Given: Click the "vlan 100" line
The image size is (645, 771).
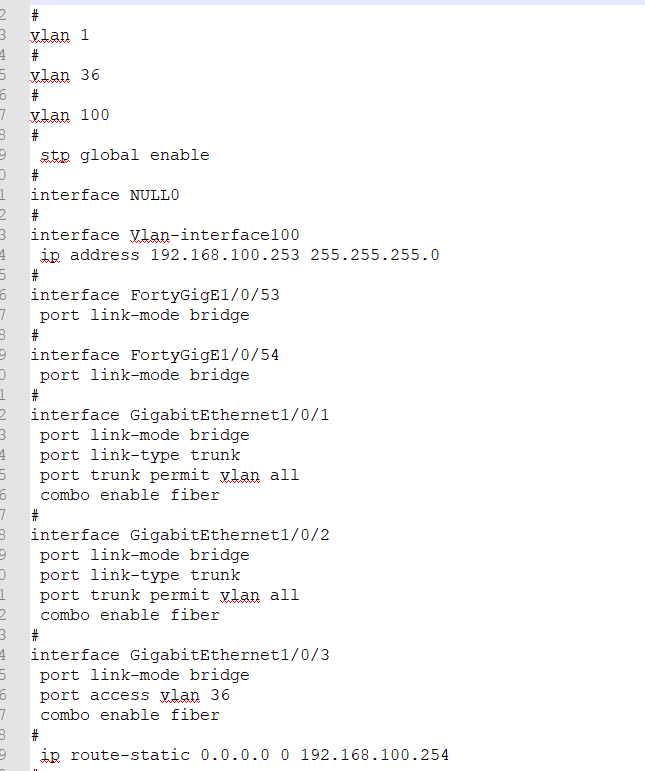Looking at the screenshot, I should click(x=70, y=115).
